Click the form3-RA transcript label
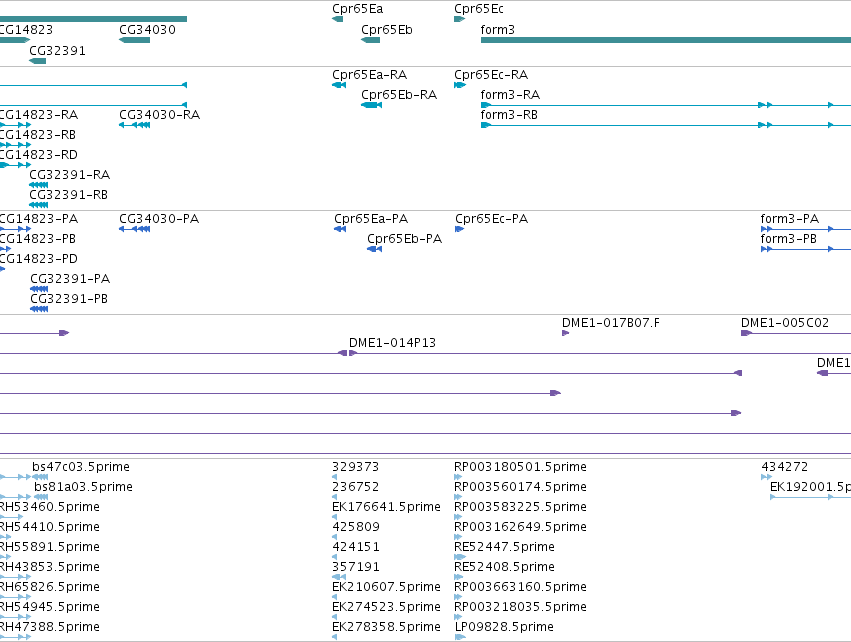The width and height of the screenshot is (851, 642). 510,95
